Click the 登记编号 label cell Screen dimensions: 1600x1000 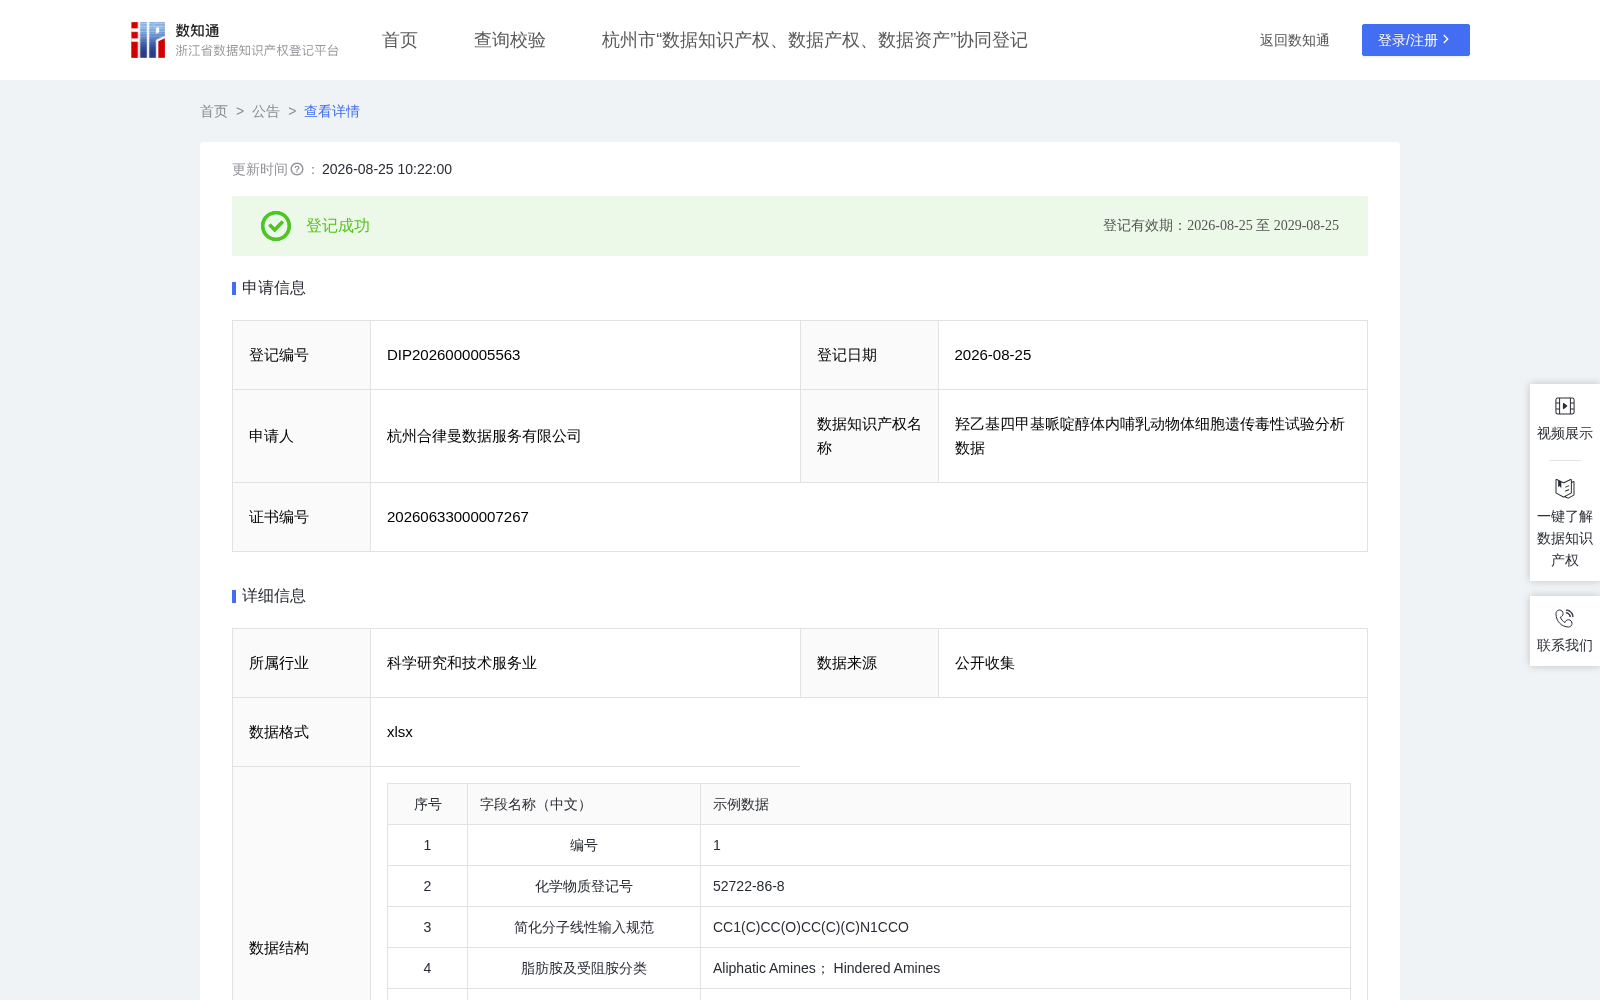302,355
